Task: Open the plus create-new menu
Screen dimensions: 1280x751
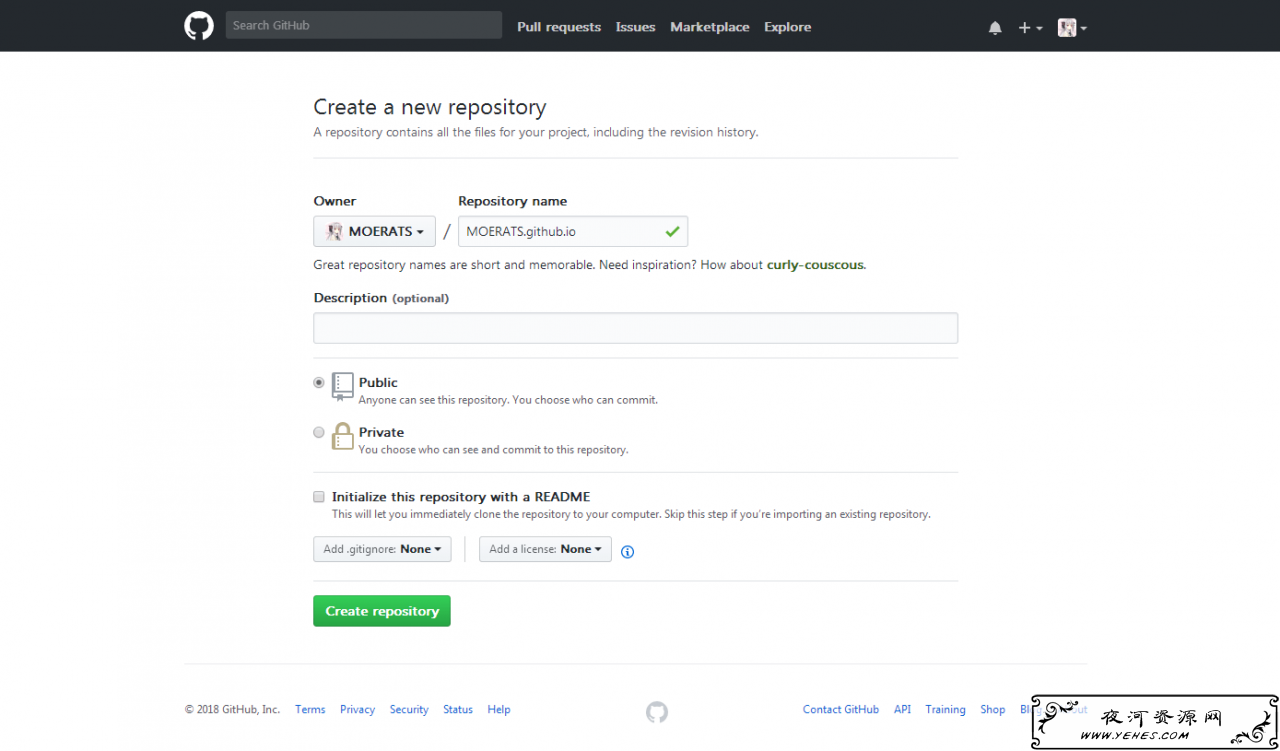Action: coord(1030,28)
